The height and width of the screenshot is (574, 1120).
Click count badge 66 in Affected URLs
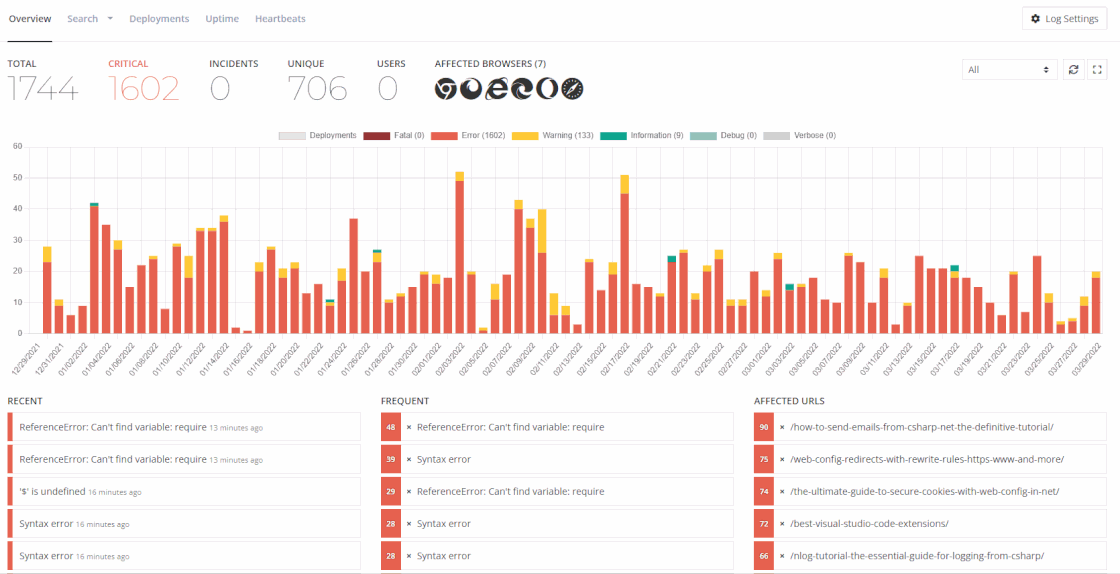764,555
